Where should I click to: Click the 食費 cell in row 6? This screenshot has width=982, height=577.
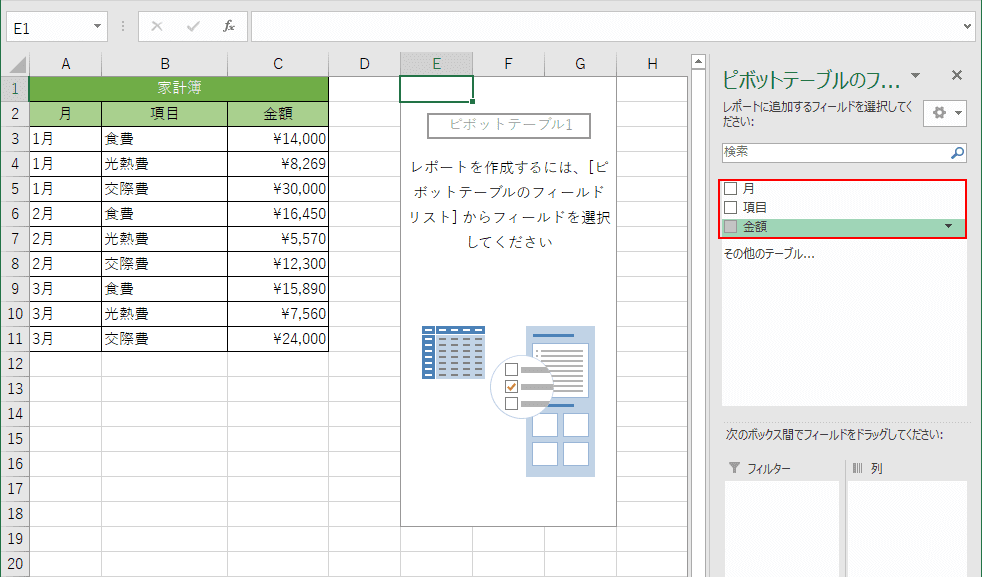[165, 214]
